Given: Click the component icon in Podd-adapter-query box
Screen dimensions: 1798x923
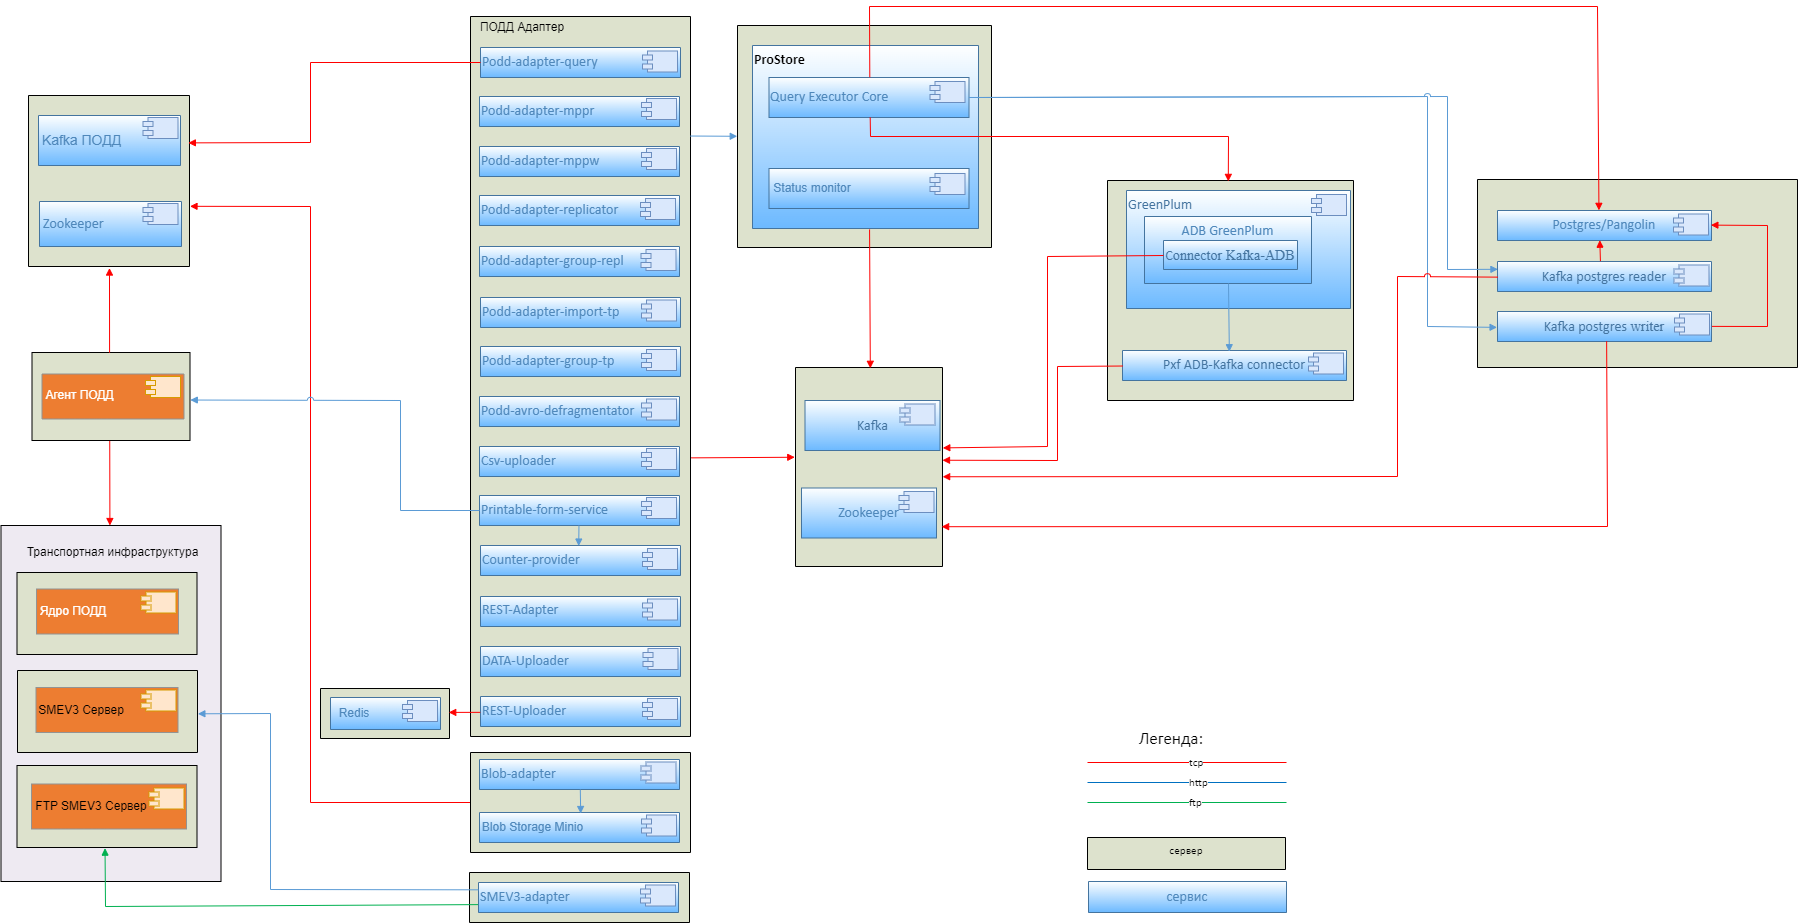Looking at the screenshot, I should [x=660, y=61].
